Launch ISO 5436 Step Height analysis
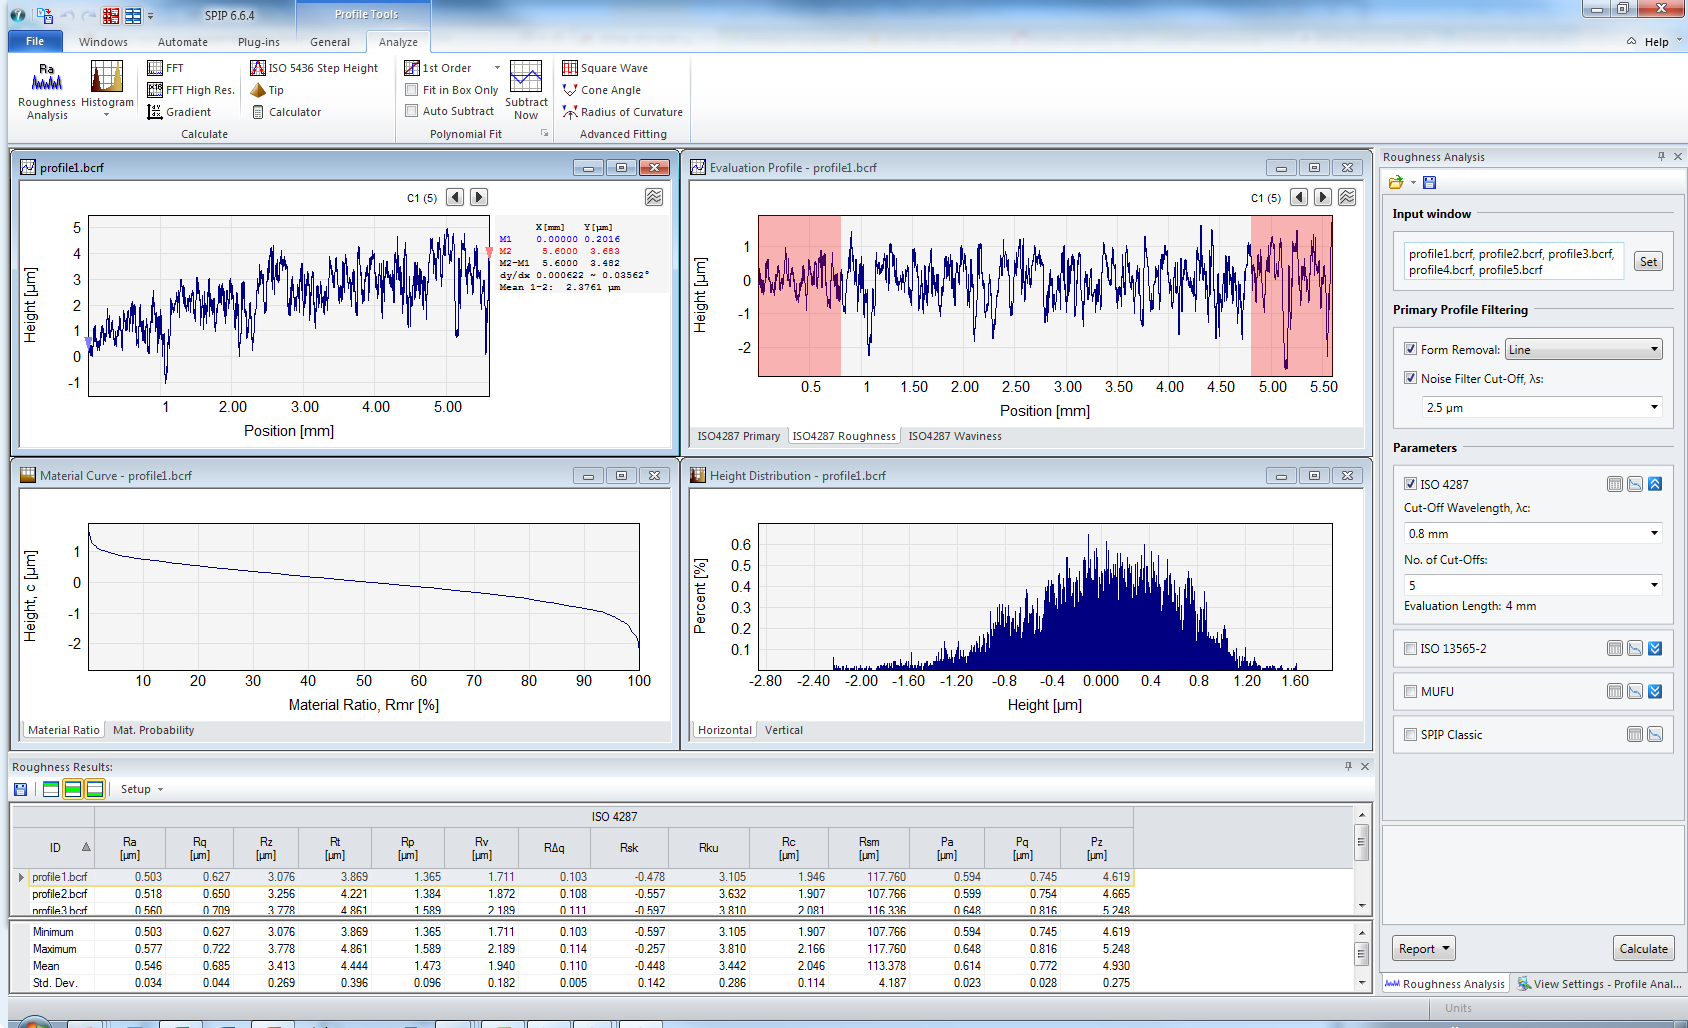 tap(314, 68)
